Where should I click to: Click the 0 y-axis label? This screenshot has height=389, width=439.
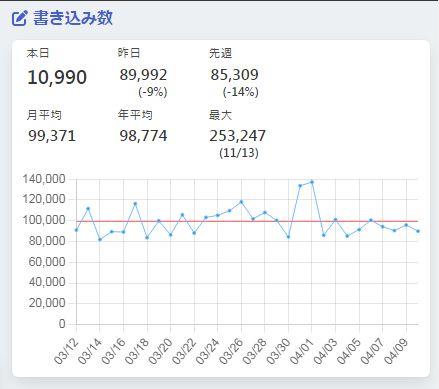tap(62, 324)
